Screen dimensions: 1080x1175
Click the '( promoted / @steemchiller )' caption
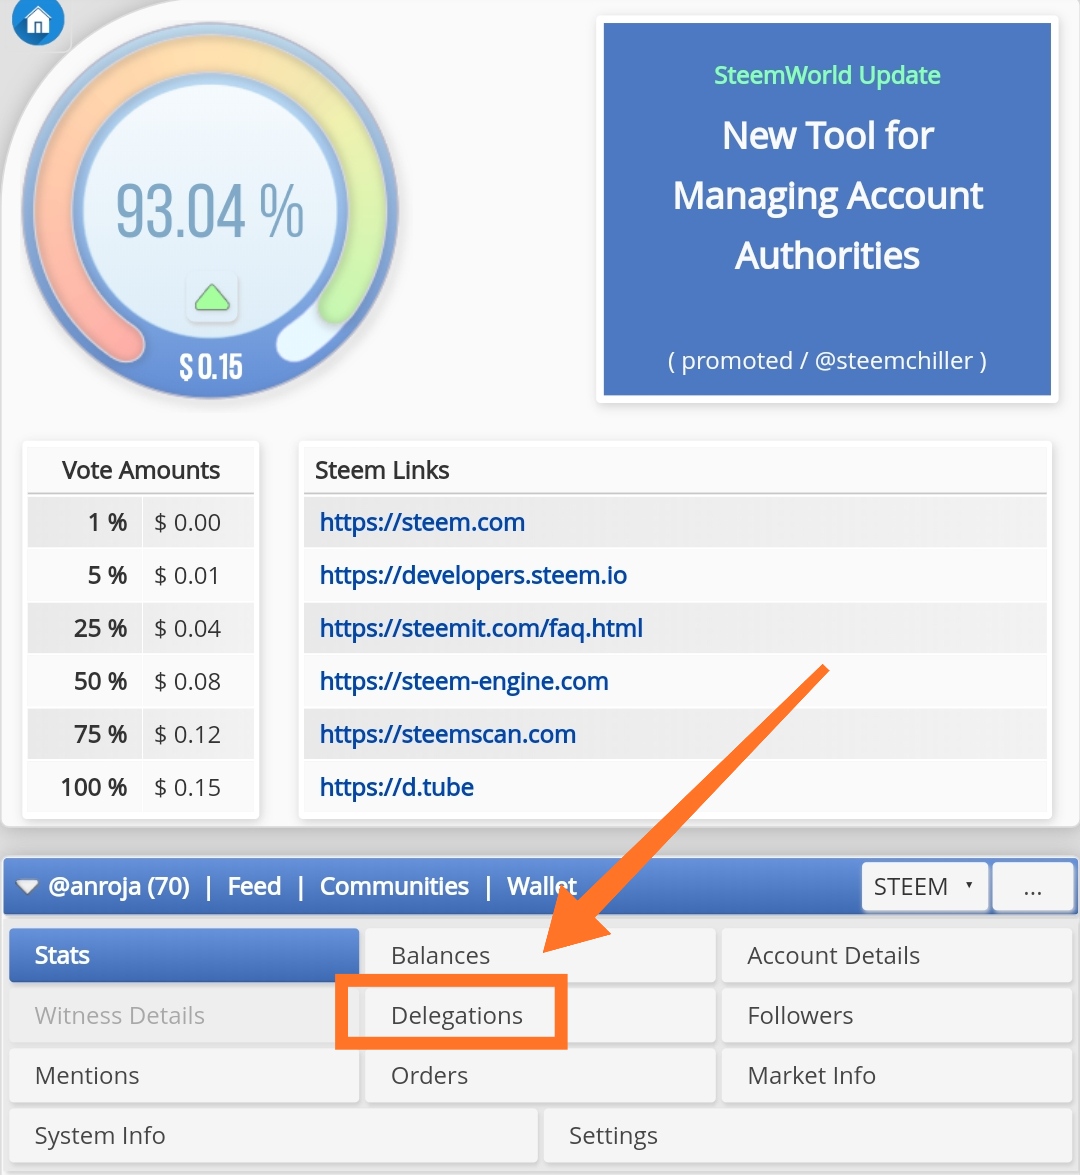[x=827, y=360]
